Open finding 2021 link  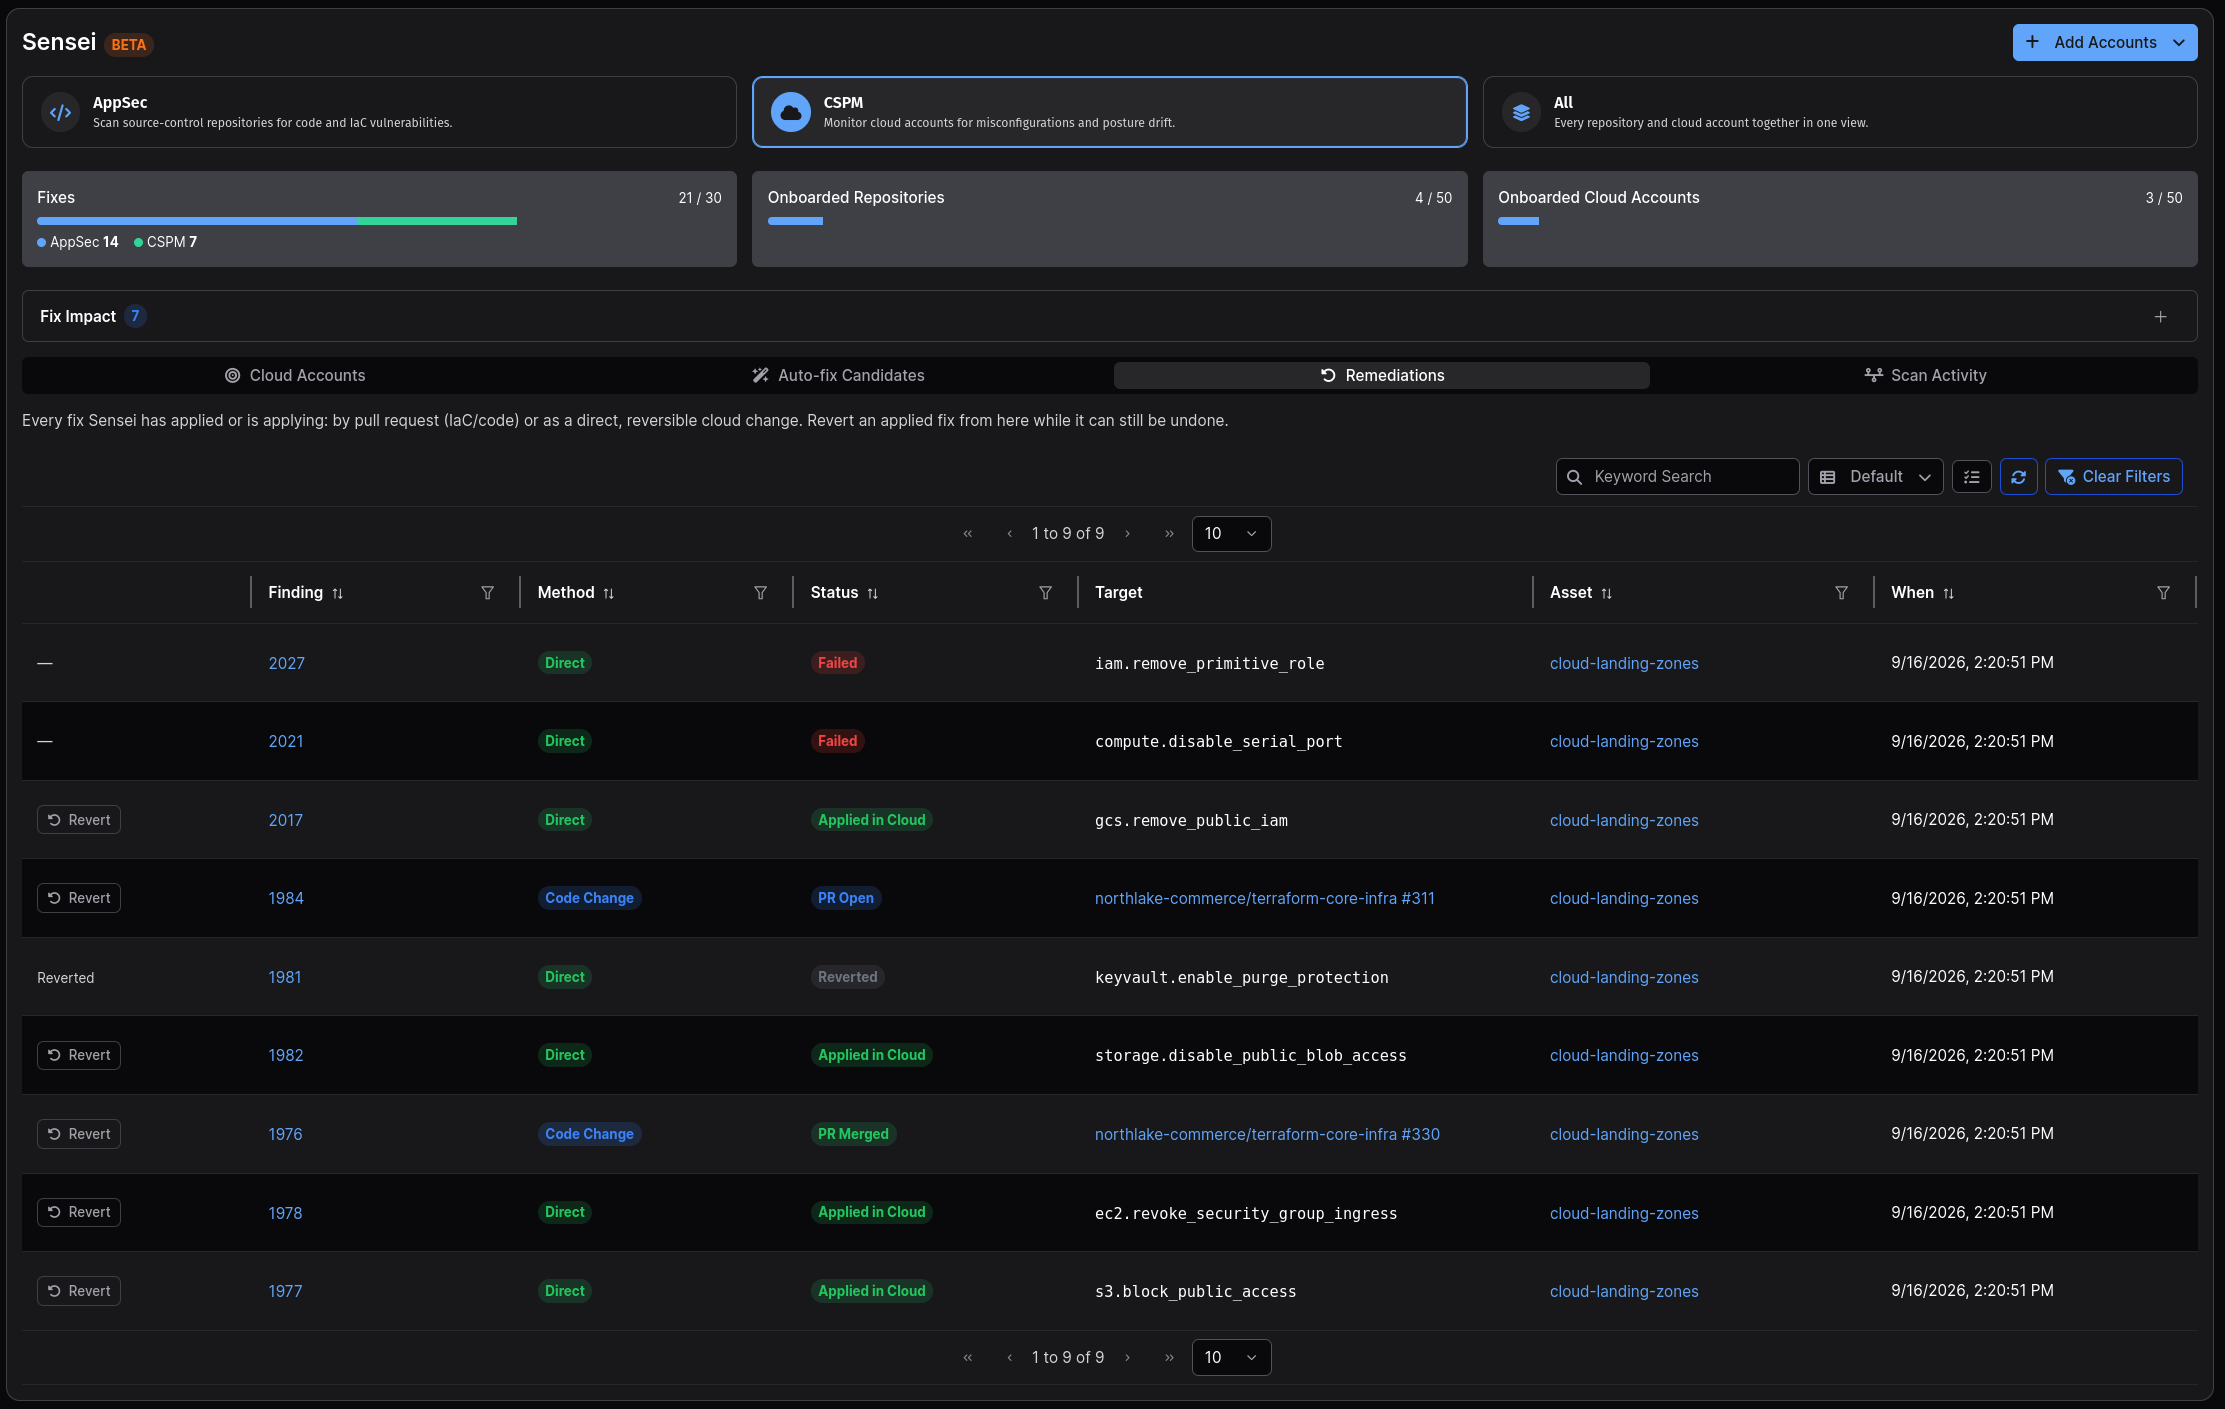(x=285, y=741)
